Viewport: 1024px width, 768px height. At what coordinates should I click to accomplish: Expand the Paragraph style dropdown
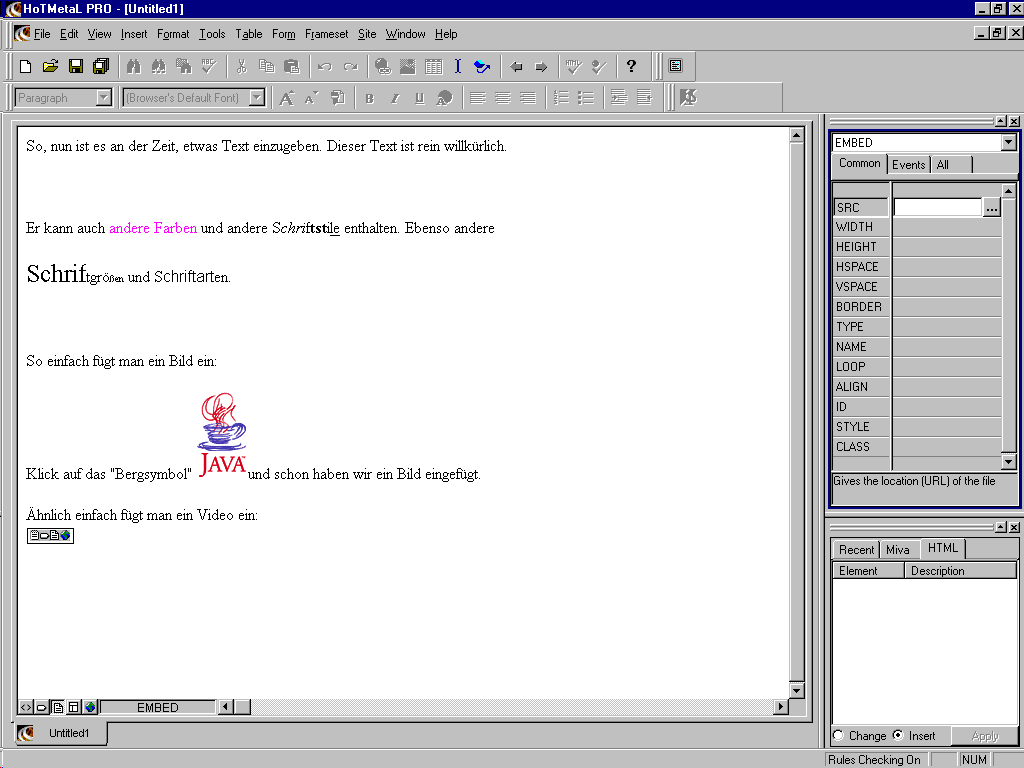point(103,98)
